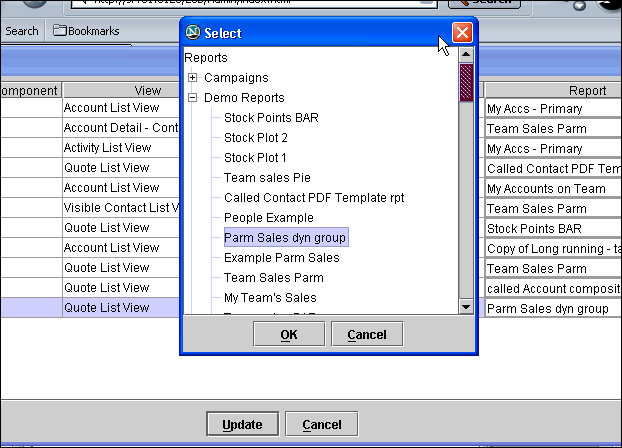Choose My Team's Sales report
The image size is (622, 448).
click(270, 298)
